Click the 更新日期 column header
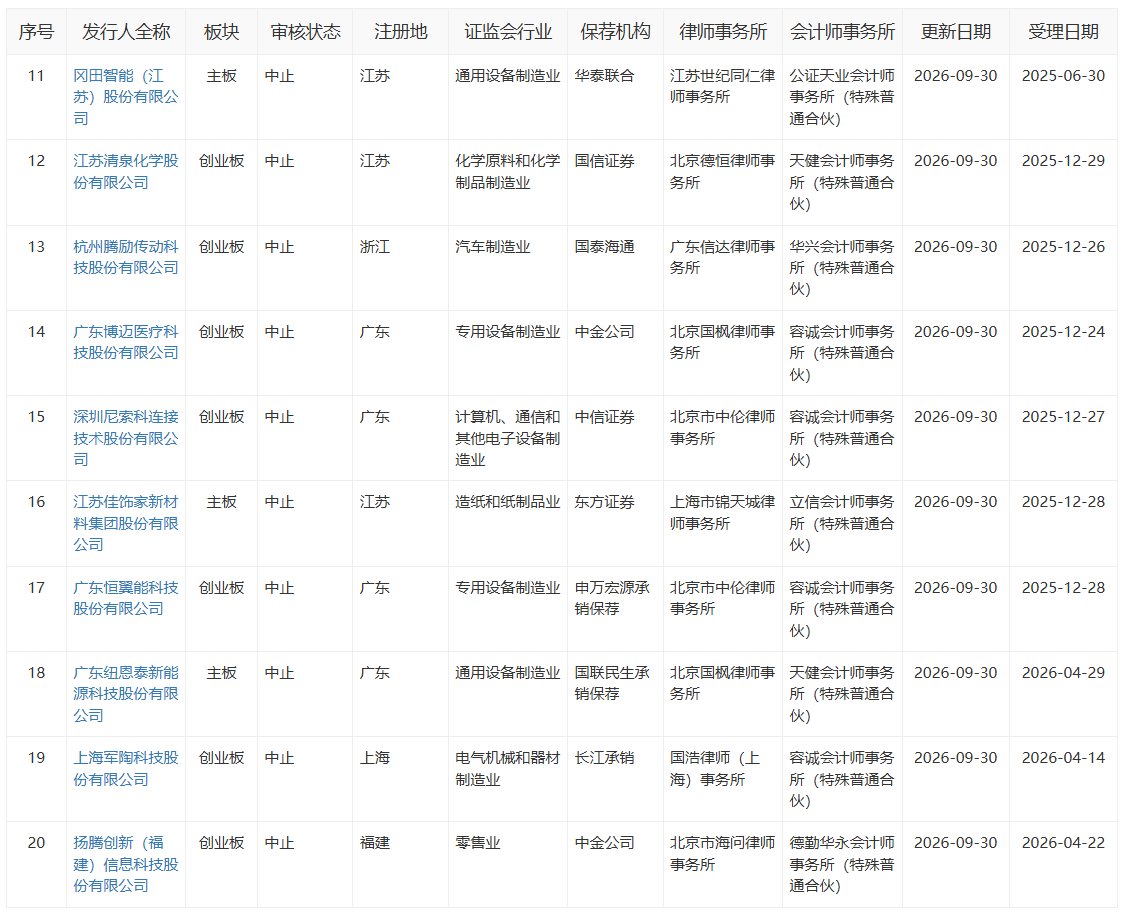 [956, 32]
